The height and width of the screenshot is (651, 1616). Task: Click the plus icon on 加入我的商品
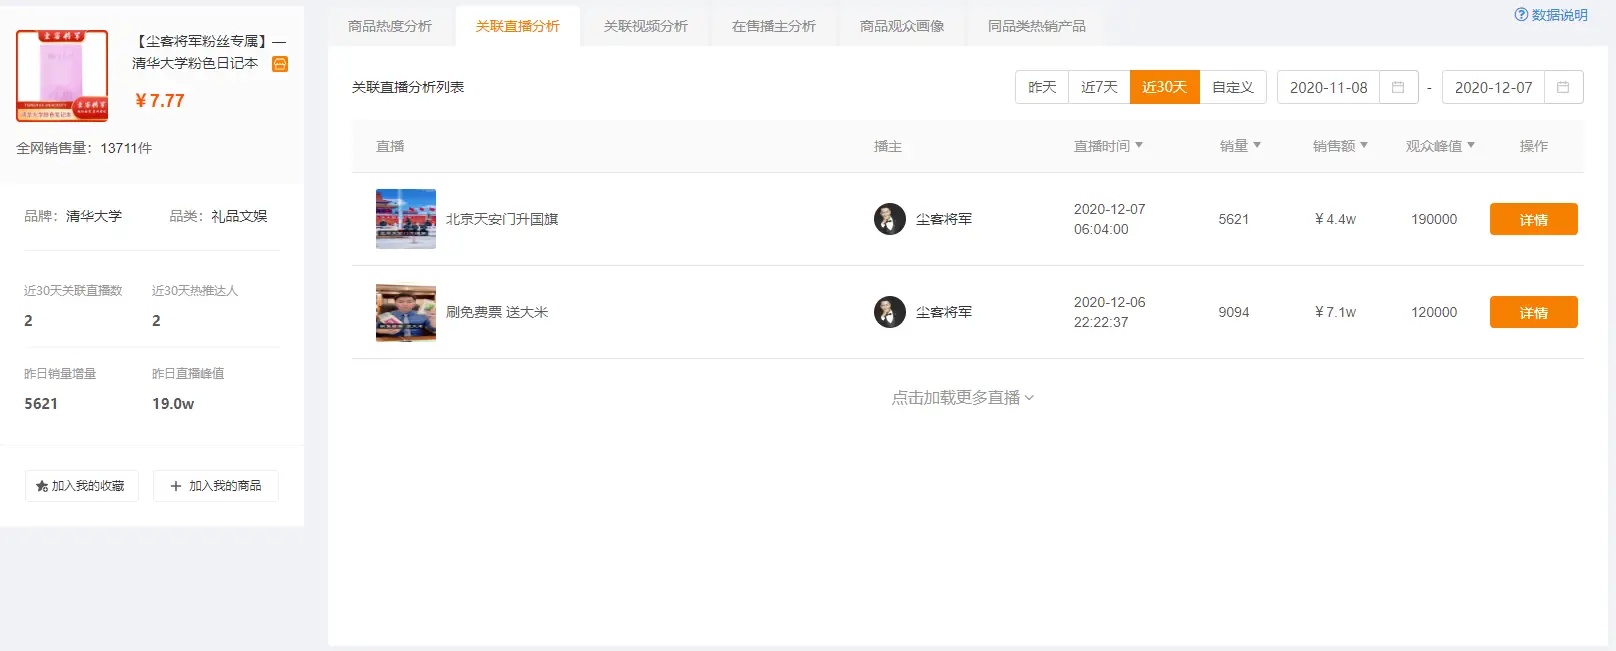176,486
